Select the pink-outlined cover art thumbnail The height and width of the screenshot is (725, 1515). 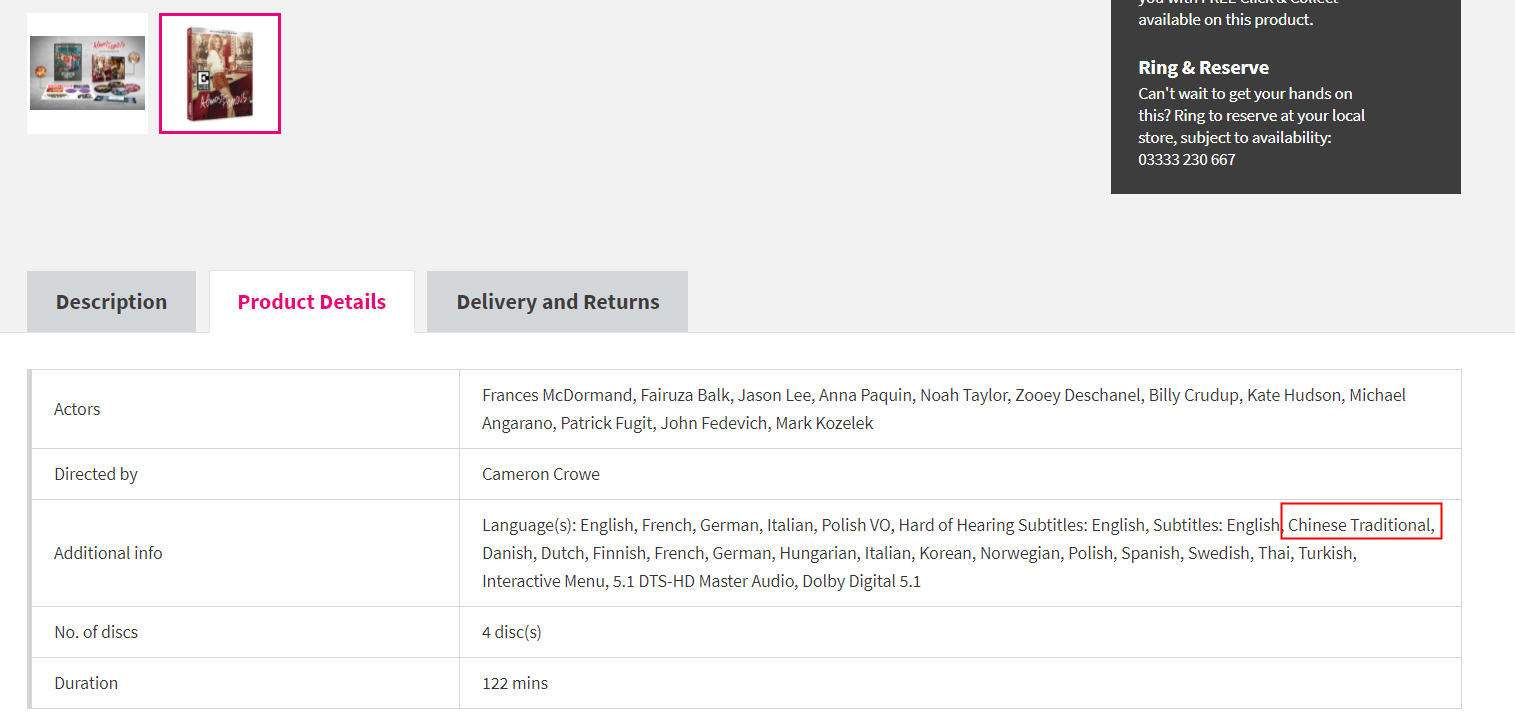point(220,73)
